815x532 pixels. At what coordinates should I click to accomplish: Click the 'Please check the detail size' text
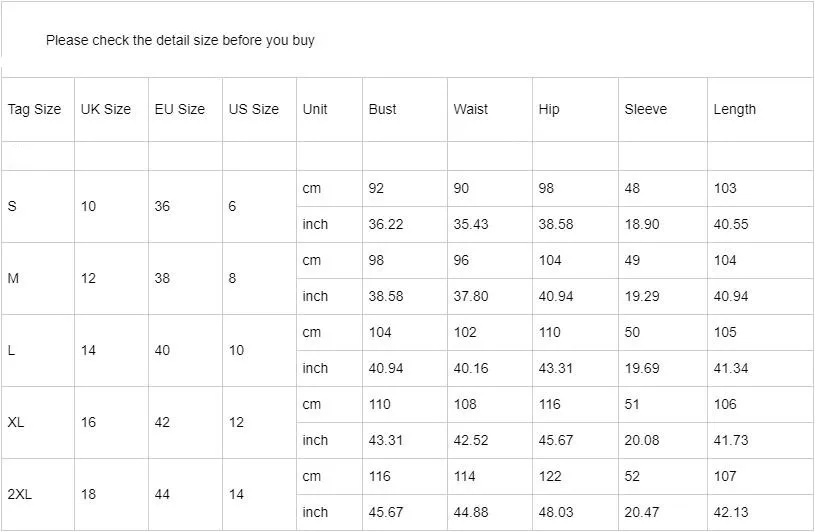pos(180,41)
